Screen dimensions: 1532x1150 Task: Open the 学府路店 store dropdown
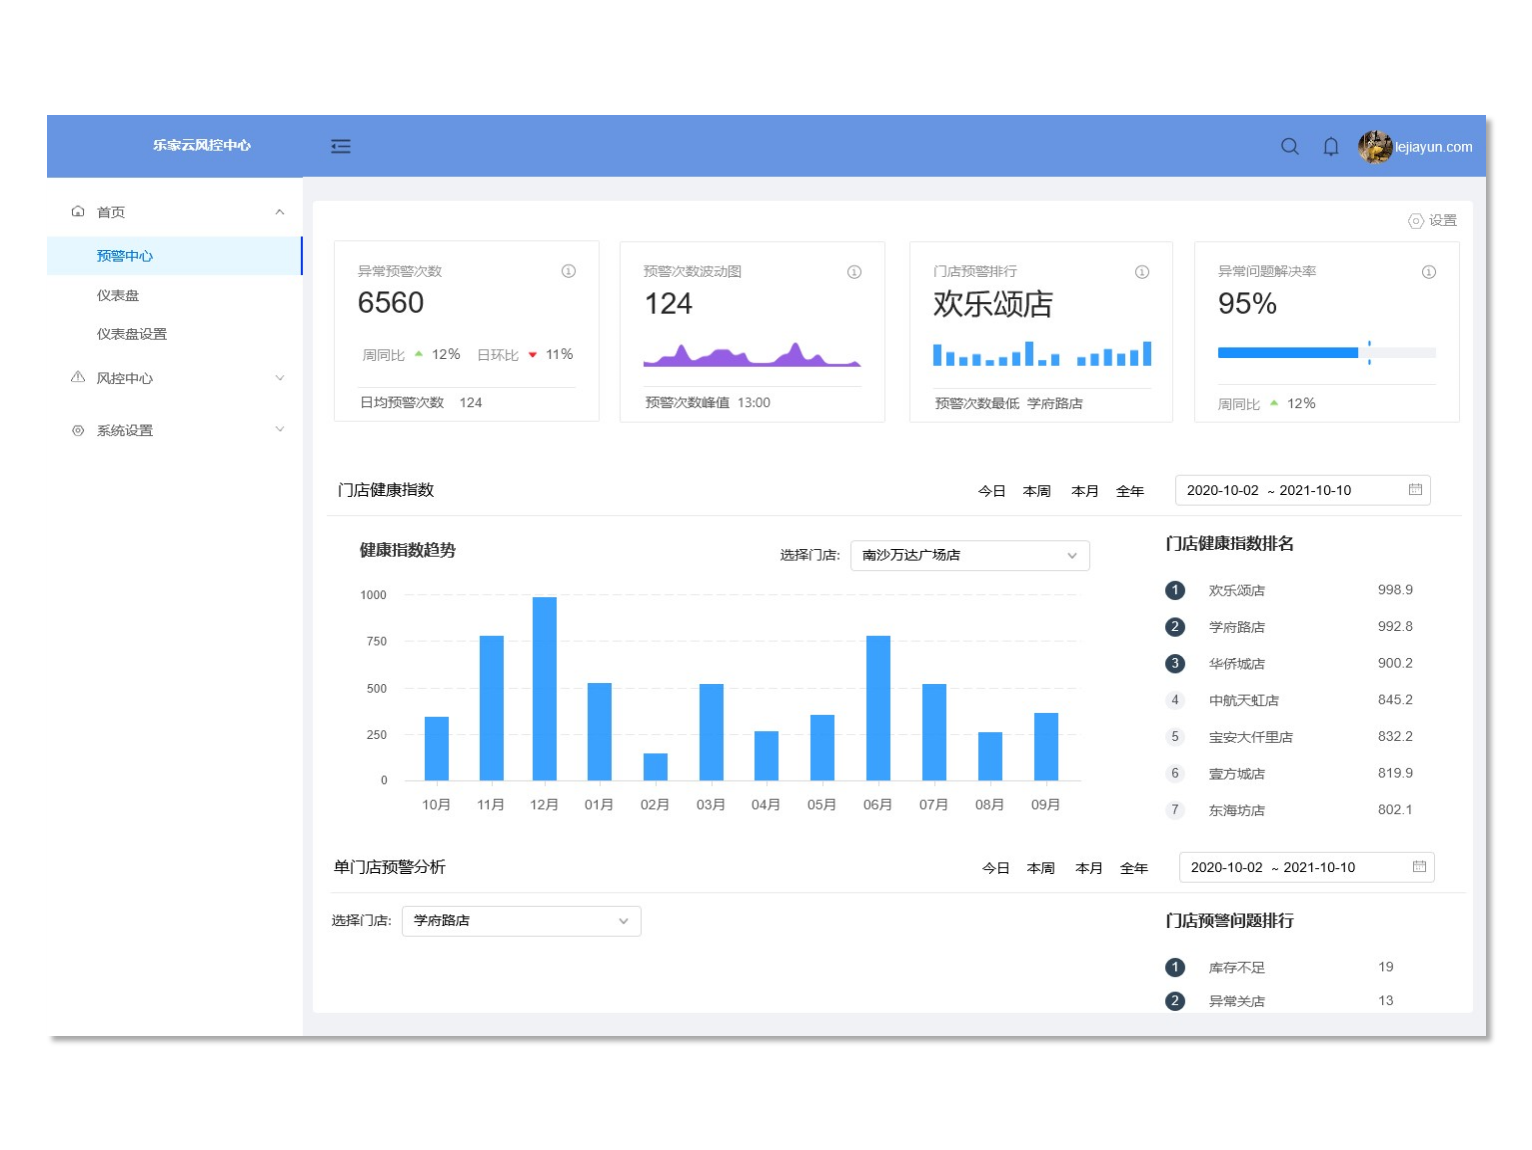coord(521,921)
